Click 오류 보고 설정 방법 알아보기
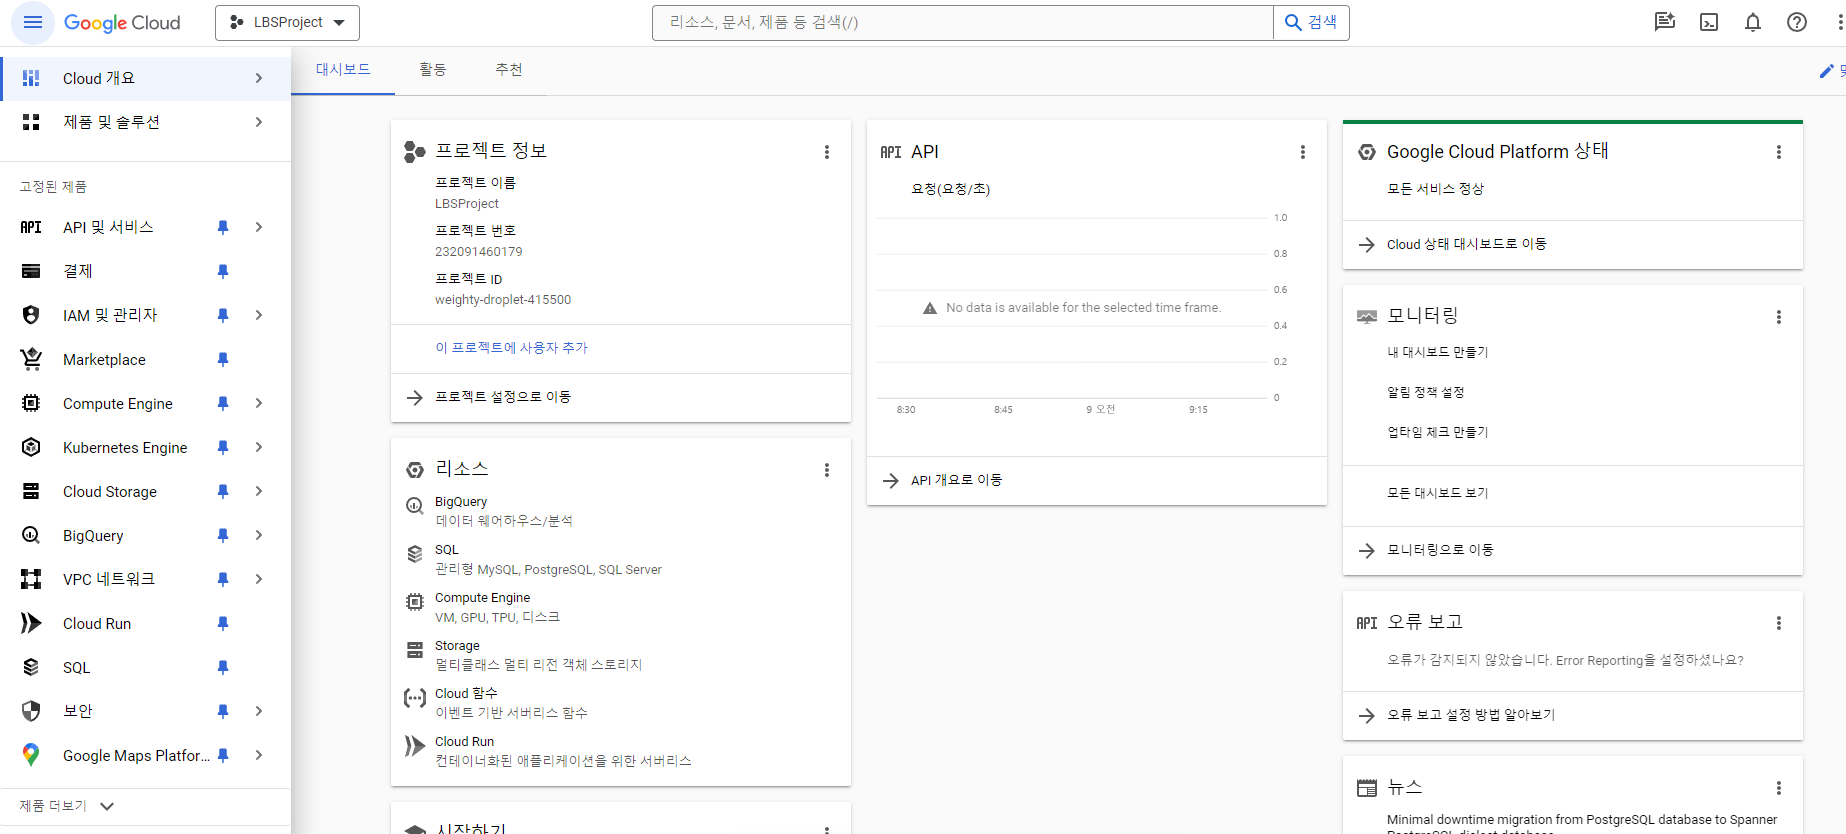The height and width of the screenshot is (834, 1846). (x=1471, y=715)
